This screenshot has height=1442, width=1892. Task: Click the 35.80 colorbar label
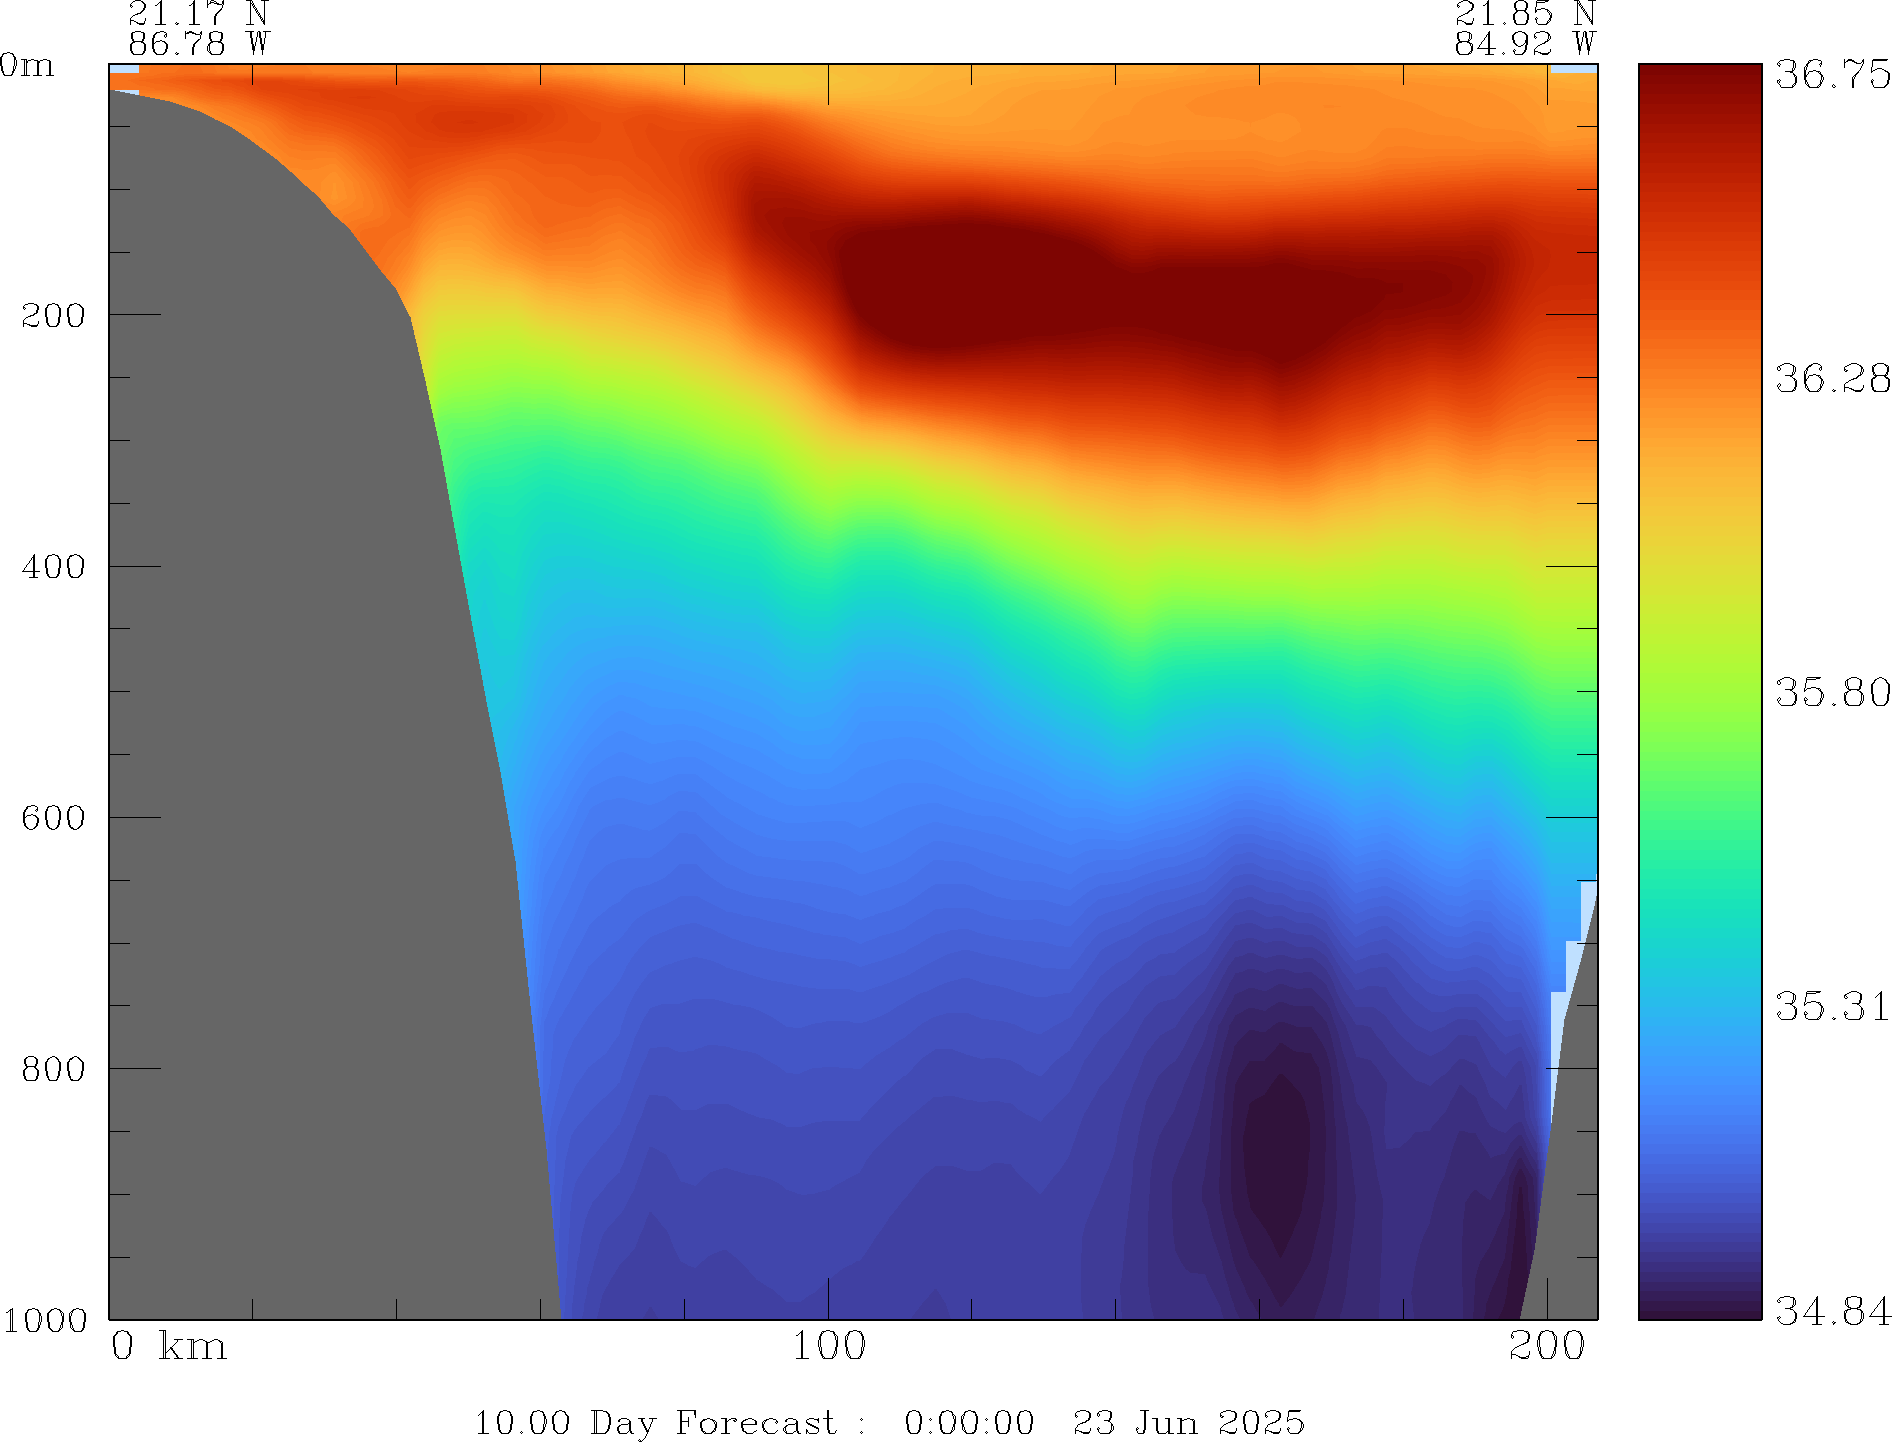pyautogui.click(x=1832, y=692)
